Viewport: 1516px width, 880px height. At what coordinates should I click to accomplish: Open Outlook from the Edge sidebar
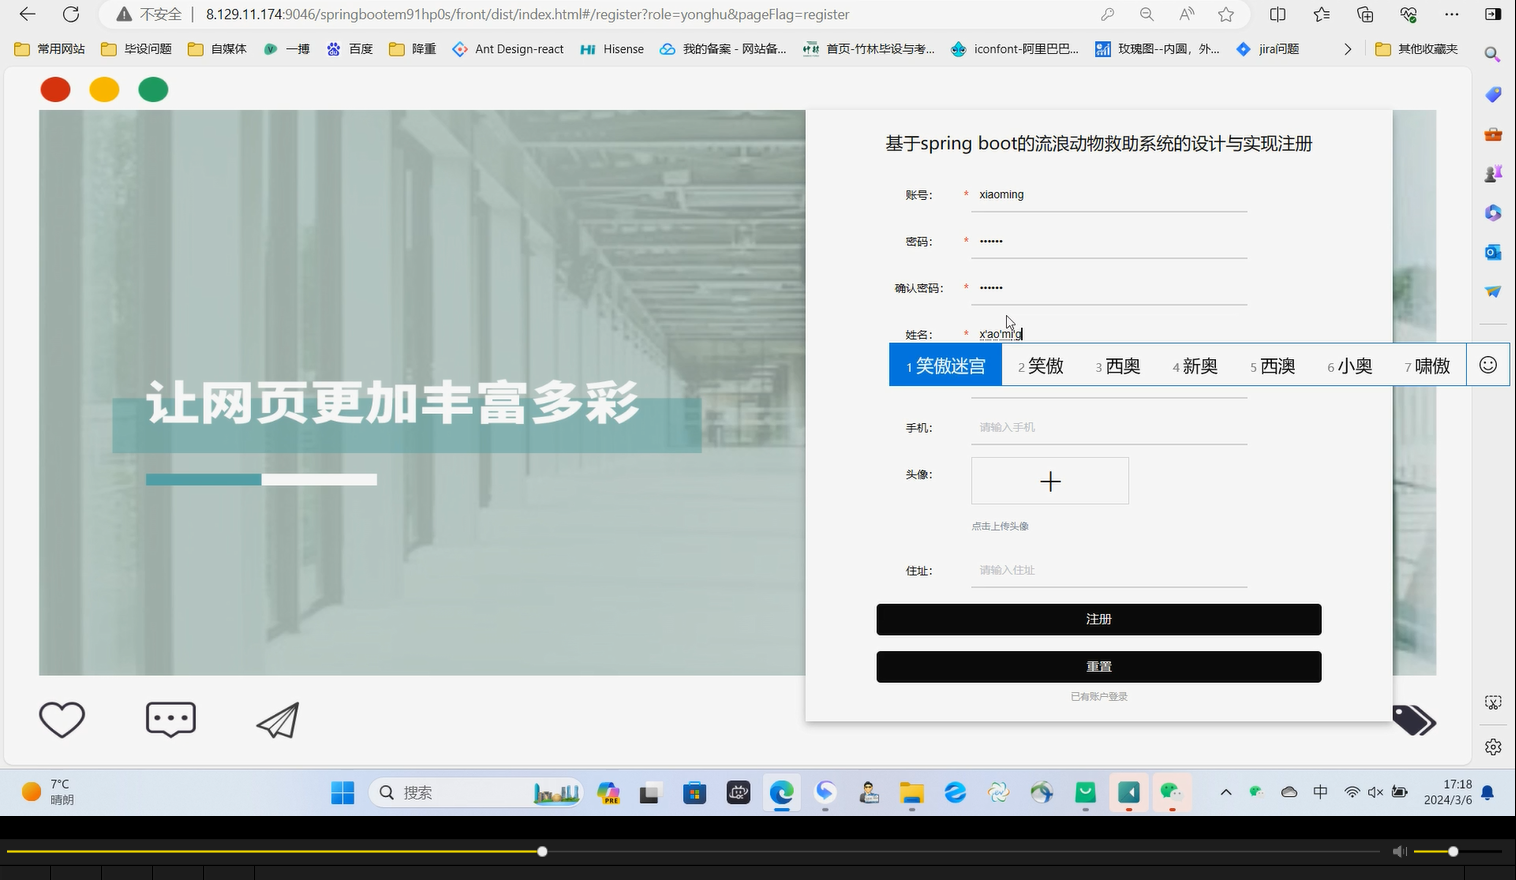pos(1492,252)
